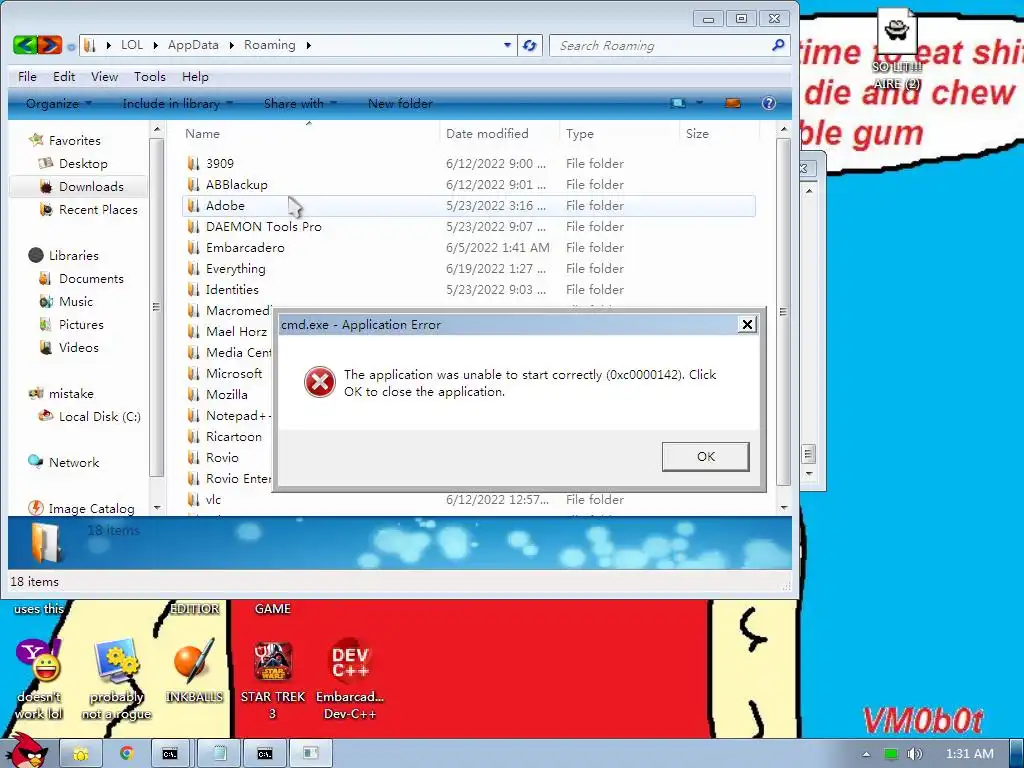Open the Yahoo Messenger desktop icon
Screen dimensions: 1024x768
39,679
